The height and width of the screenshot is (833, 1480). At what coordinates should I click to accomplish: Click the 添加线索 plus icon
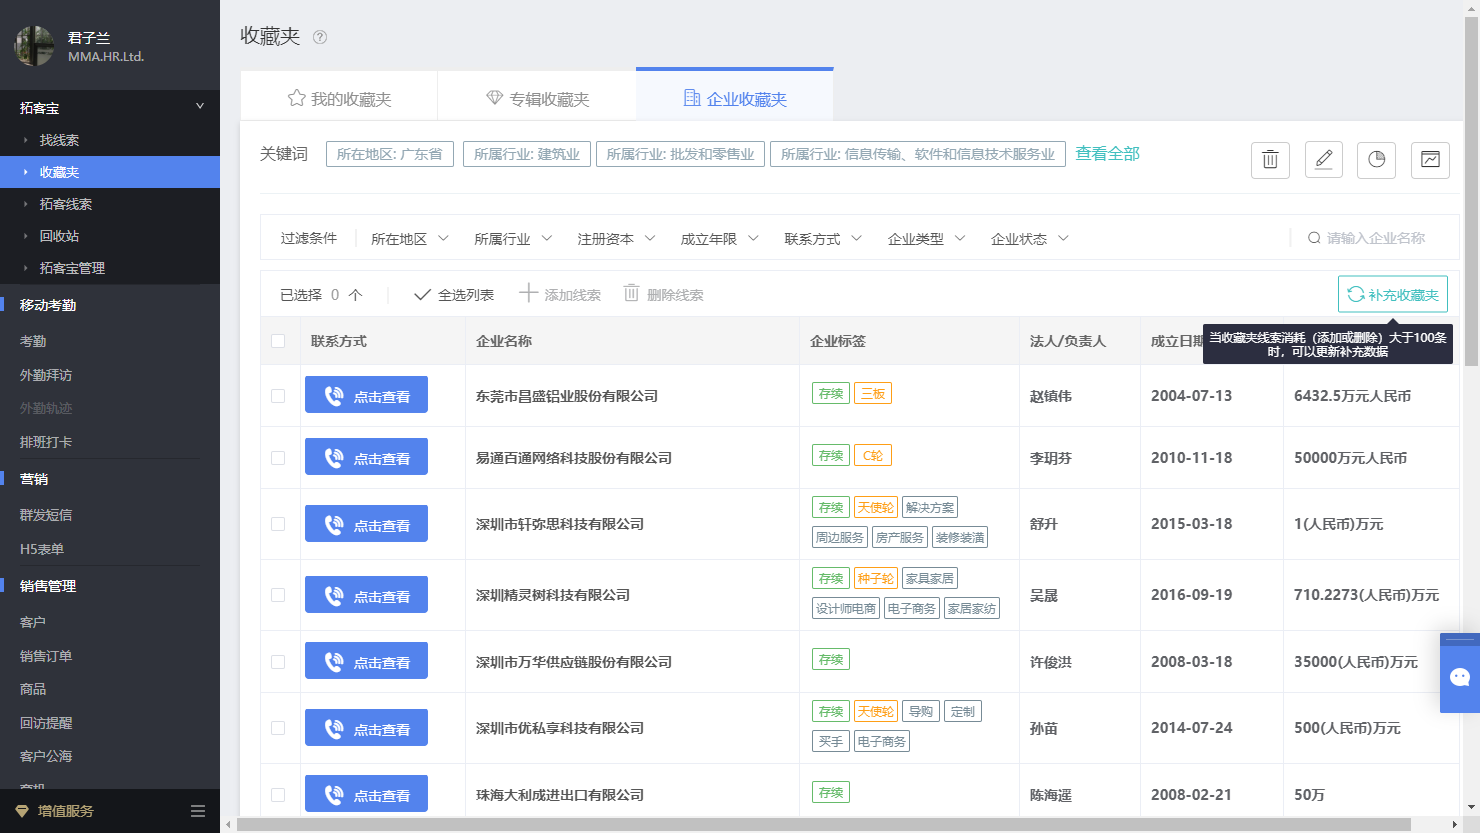pos(529,293)
